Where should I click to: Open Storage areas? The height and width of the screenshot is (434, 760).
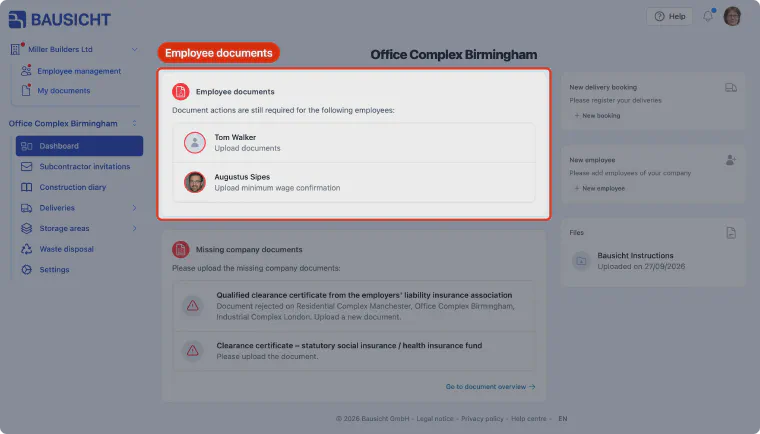click(x=64, y=228)
